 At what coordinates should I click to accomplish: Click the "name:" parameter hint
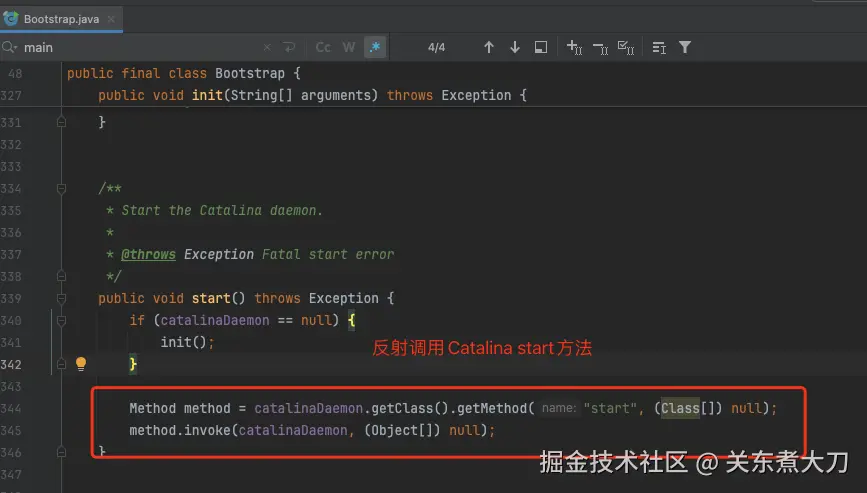(x=559, y=408)
